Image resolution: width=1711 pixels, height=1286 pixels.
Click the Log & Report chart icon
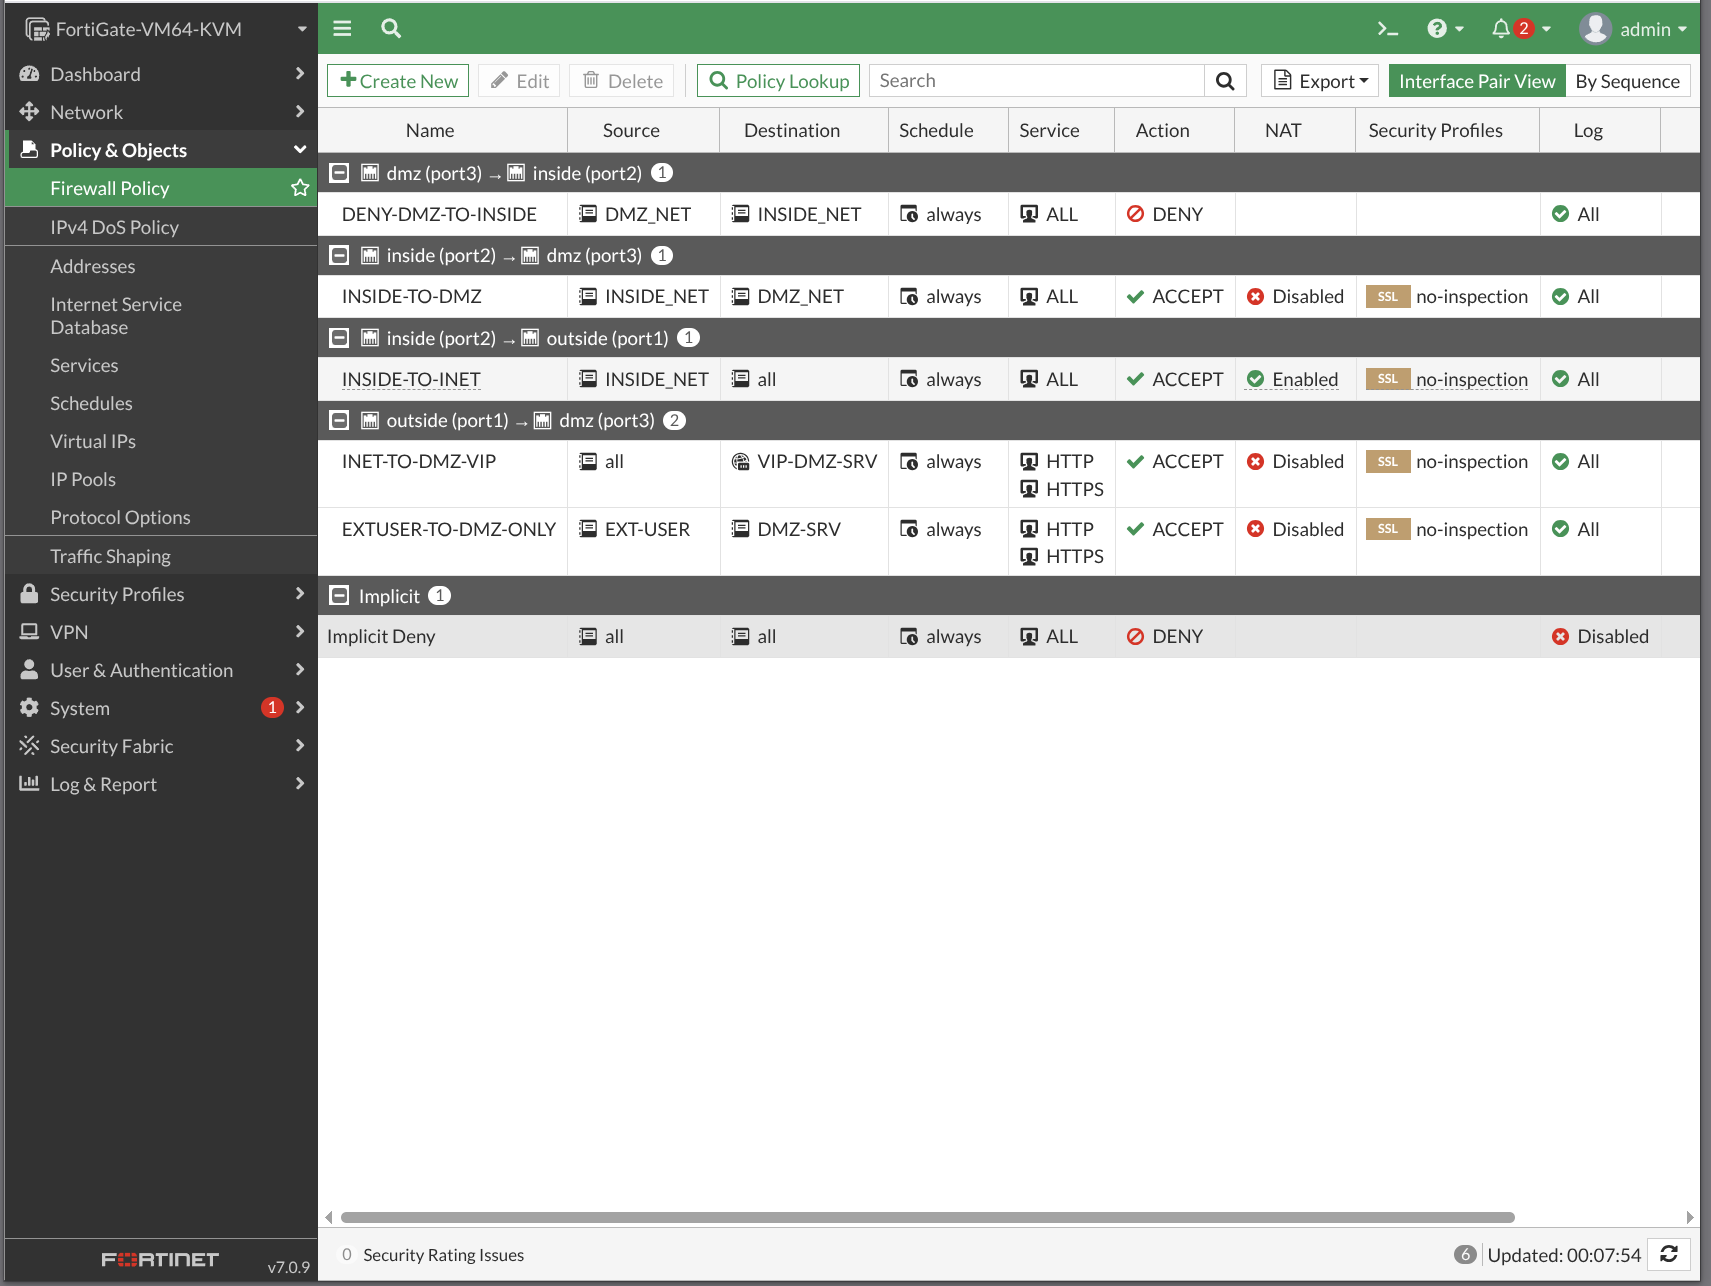(x=29, y=784)
